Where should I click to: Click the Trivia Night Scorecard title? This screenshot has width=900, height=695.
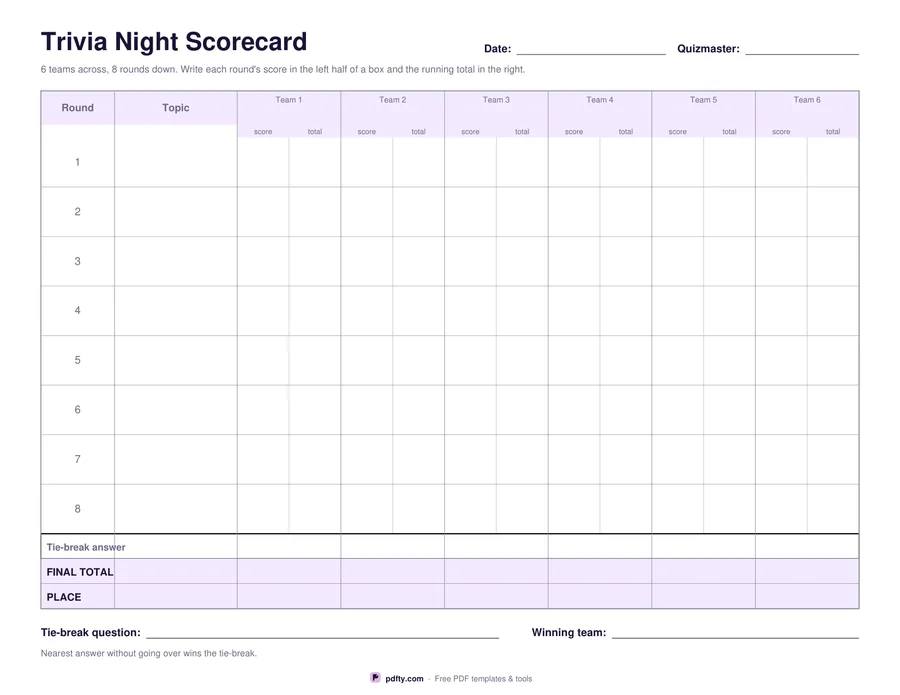[x=174, y=41]
